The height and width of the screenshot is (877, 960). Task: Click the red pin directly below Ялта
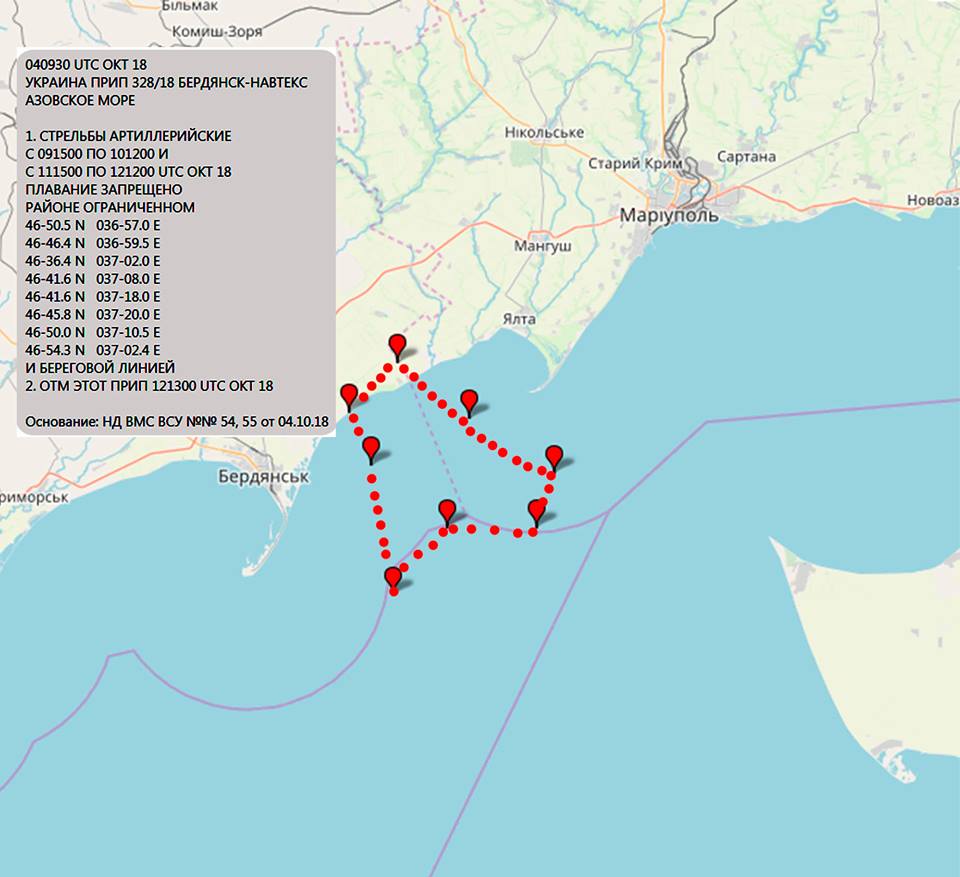pos(468,402)
